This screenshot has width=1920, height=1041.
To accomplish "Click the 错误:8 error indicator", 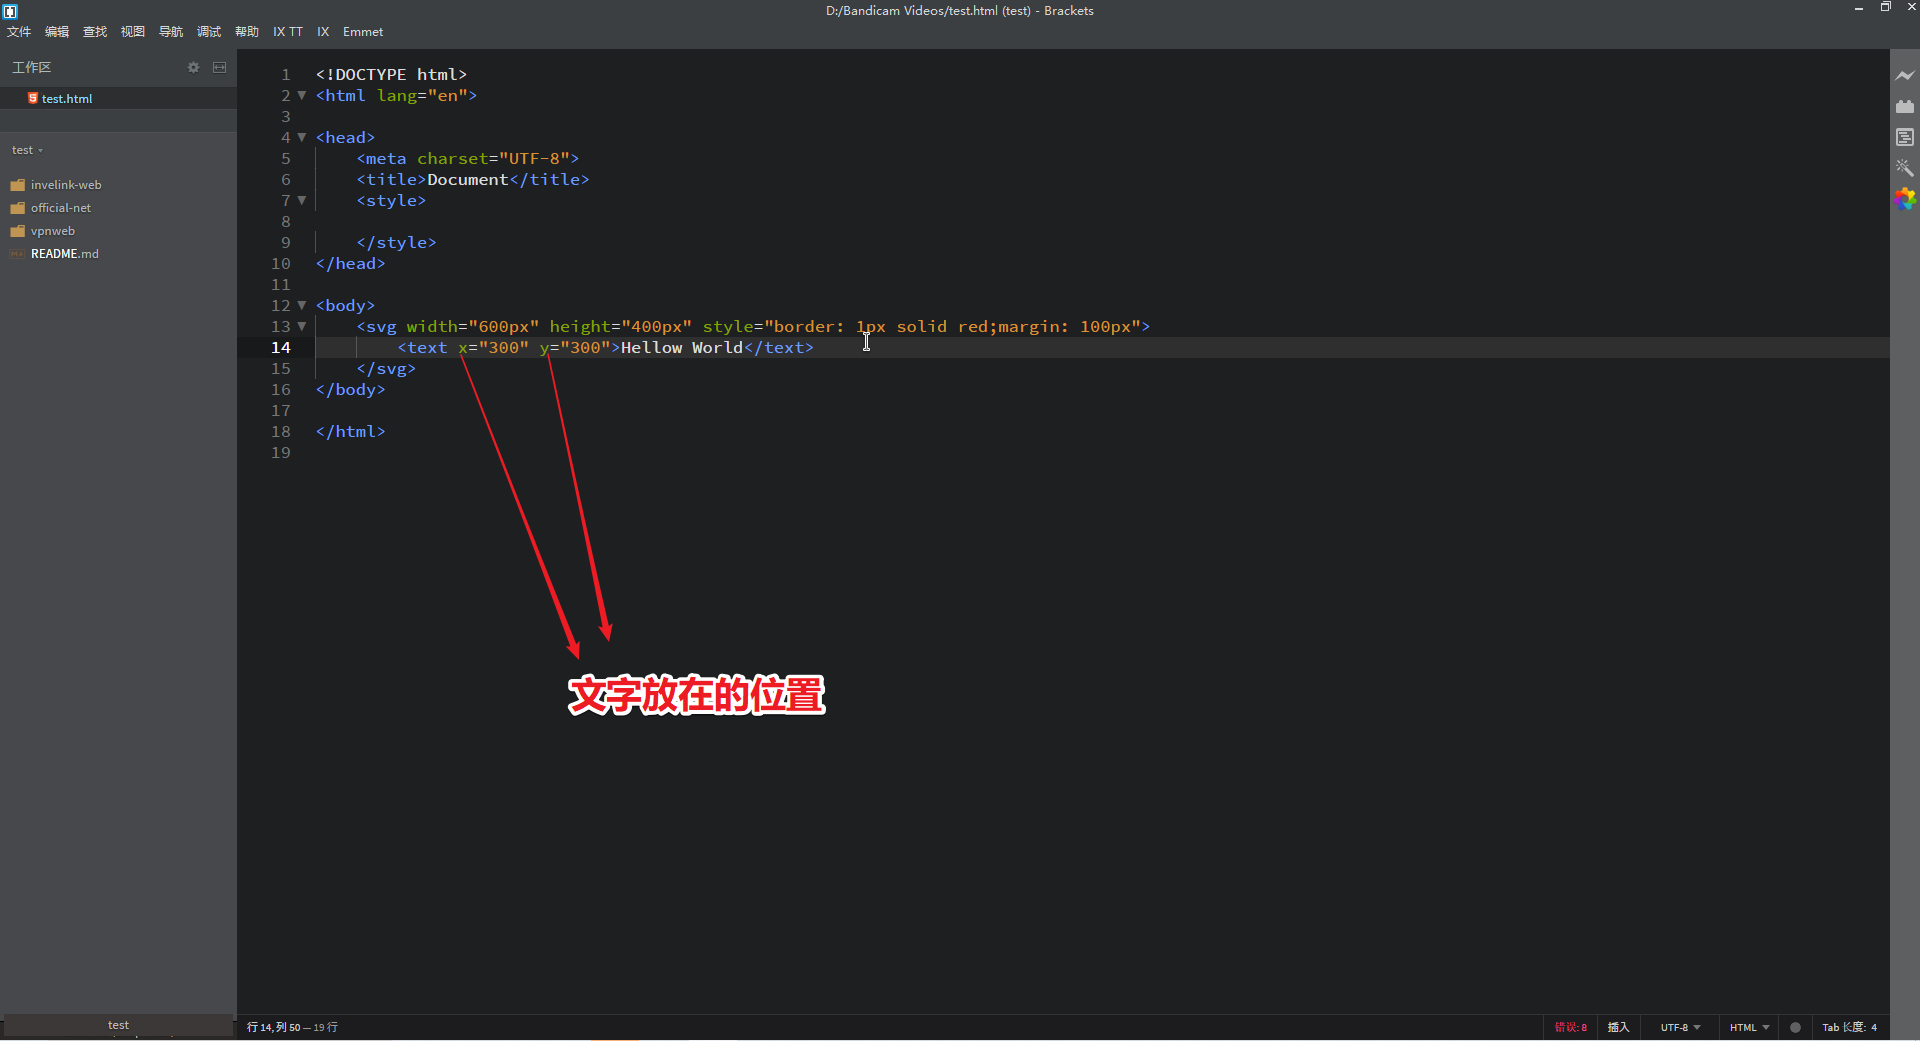I will (x=1570, y=1027).
